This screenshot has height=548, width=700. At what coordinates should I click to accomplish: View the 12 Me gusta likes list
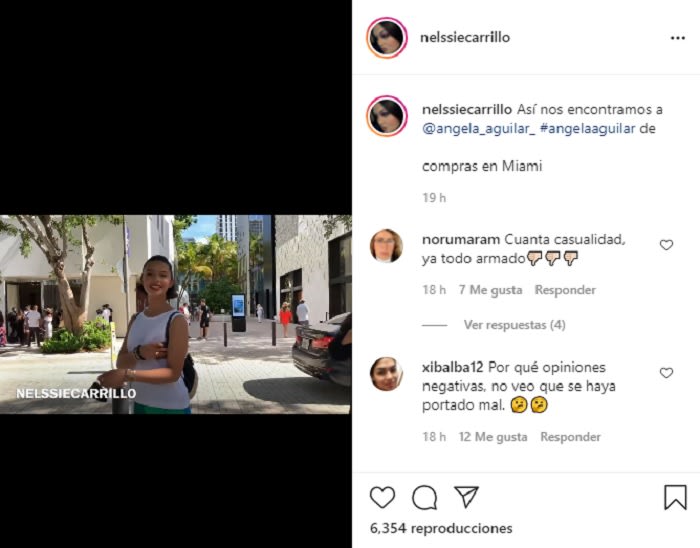tap(493, 437)
